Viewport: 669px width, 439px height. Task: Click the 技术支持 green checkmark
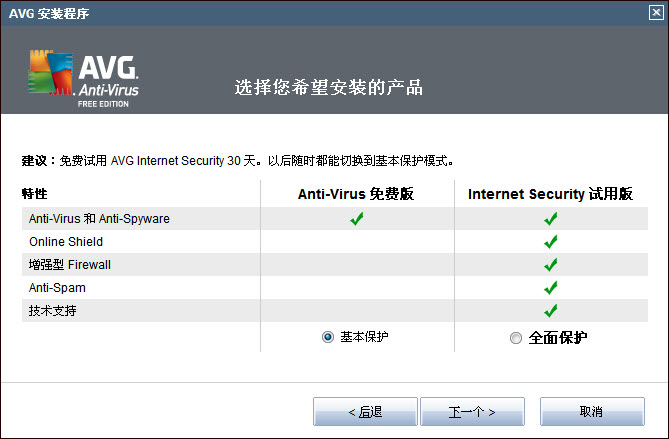pos(550,311)
